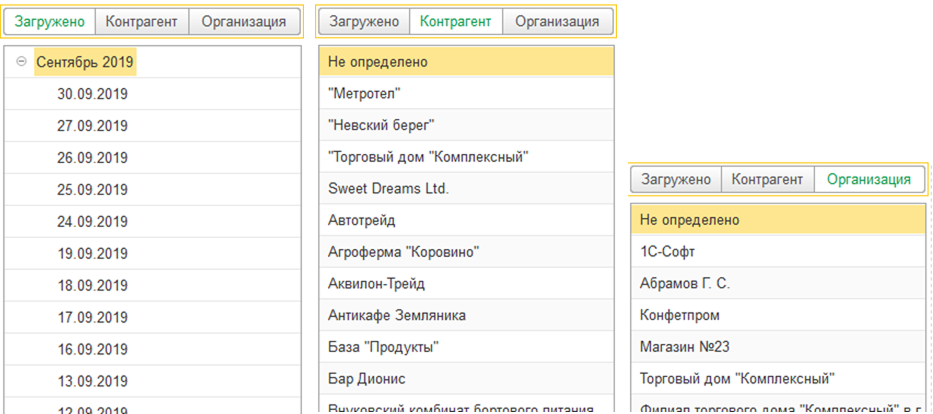Open Контрагент tab in right panel

[768, 180]
